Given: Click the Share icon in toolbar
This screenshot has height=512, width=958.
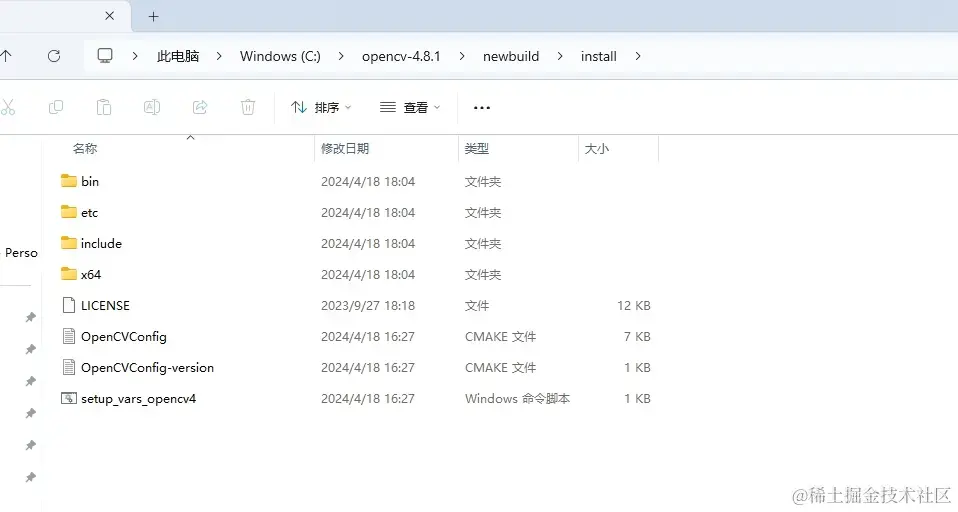Looking at the screenshot, I should (200, 108).
